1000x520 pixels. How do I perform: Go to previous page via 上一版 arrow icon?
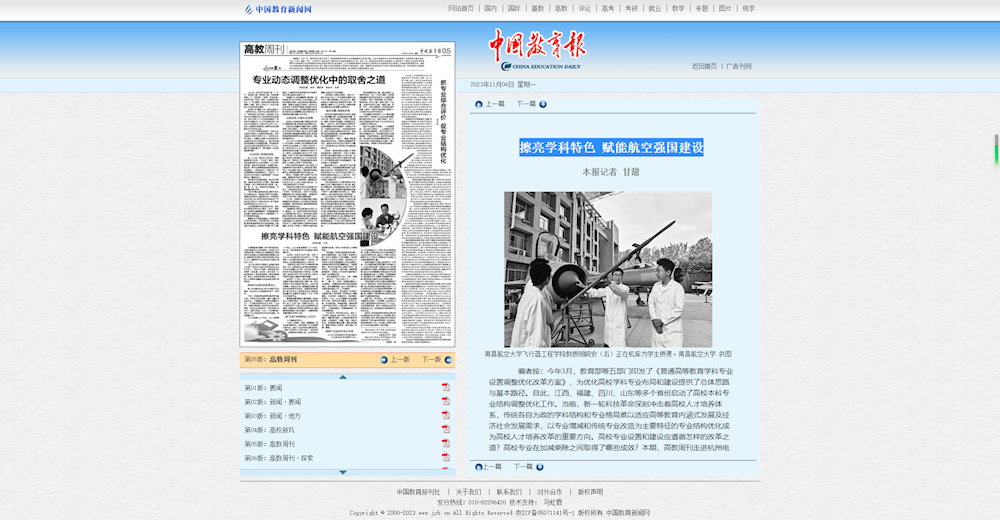(x=384, y=360)
